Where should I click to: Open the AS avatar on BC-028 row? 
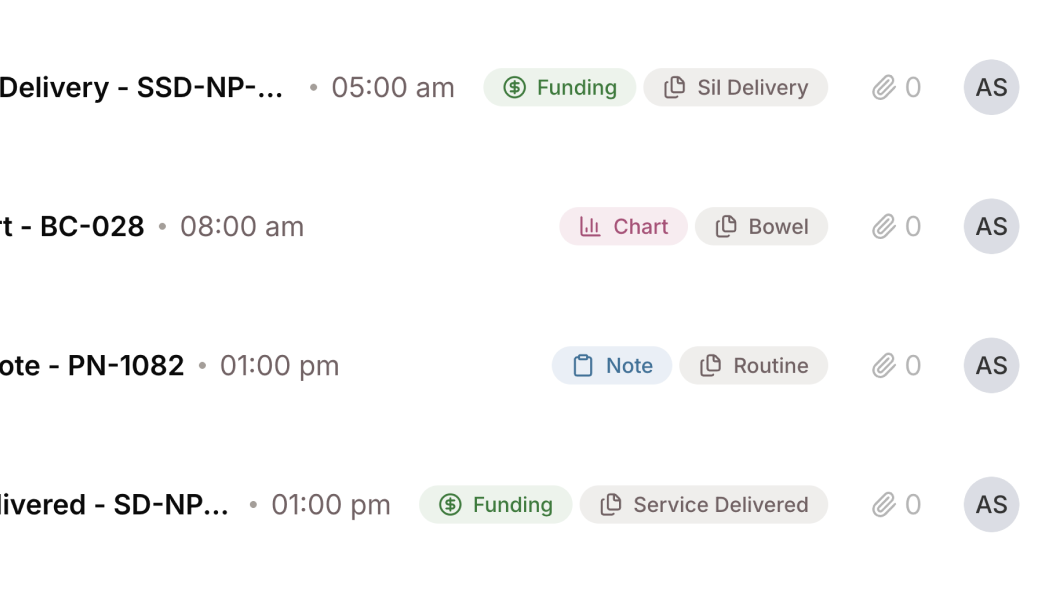click(x=991, y=227)
